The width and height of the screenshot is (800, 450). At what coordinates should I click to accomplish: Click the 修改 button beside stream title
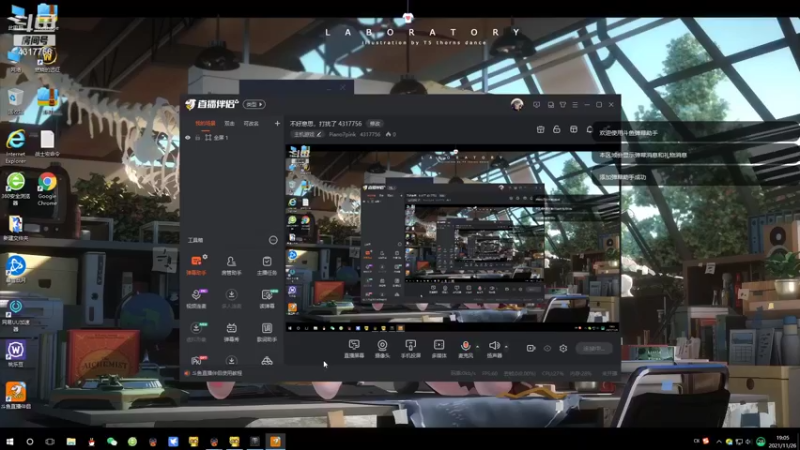375,123
